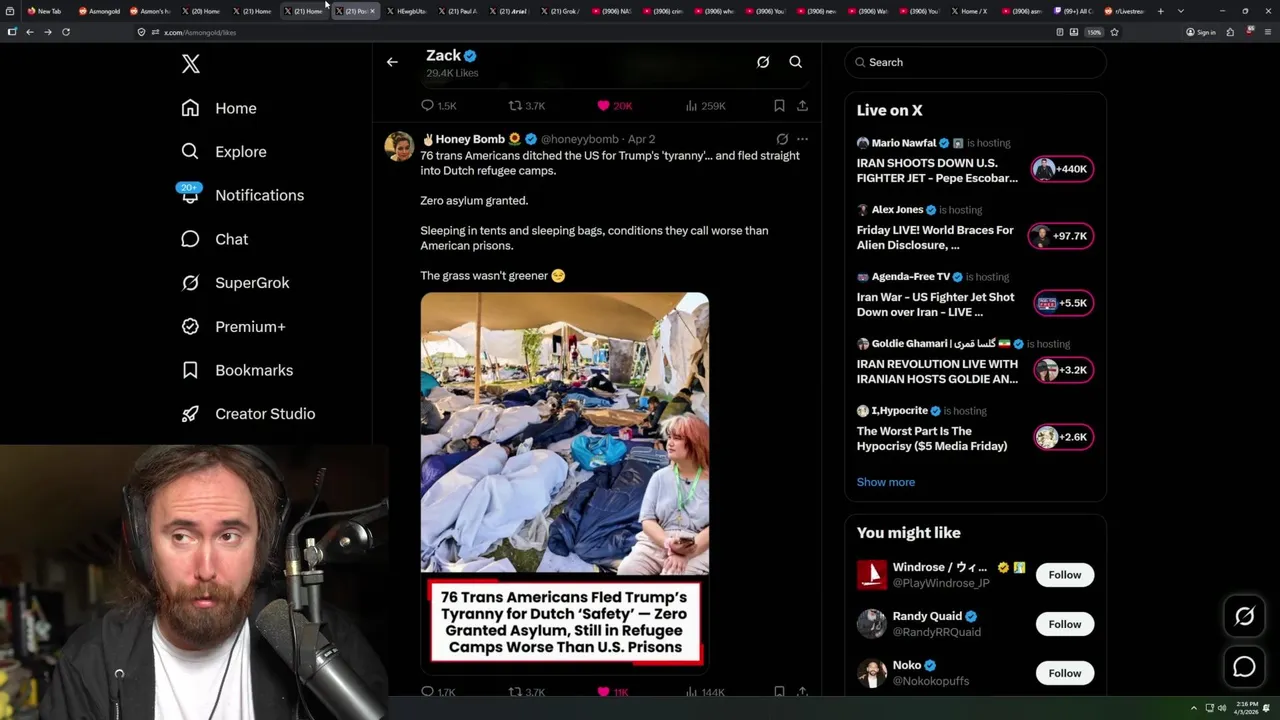
Task: Switch to the (20) Home browser tab
Action: [x=200, y=11]
